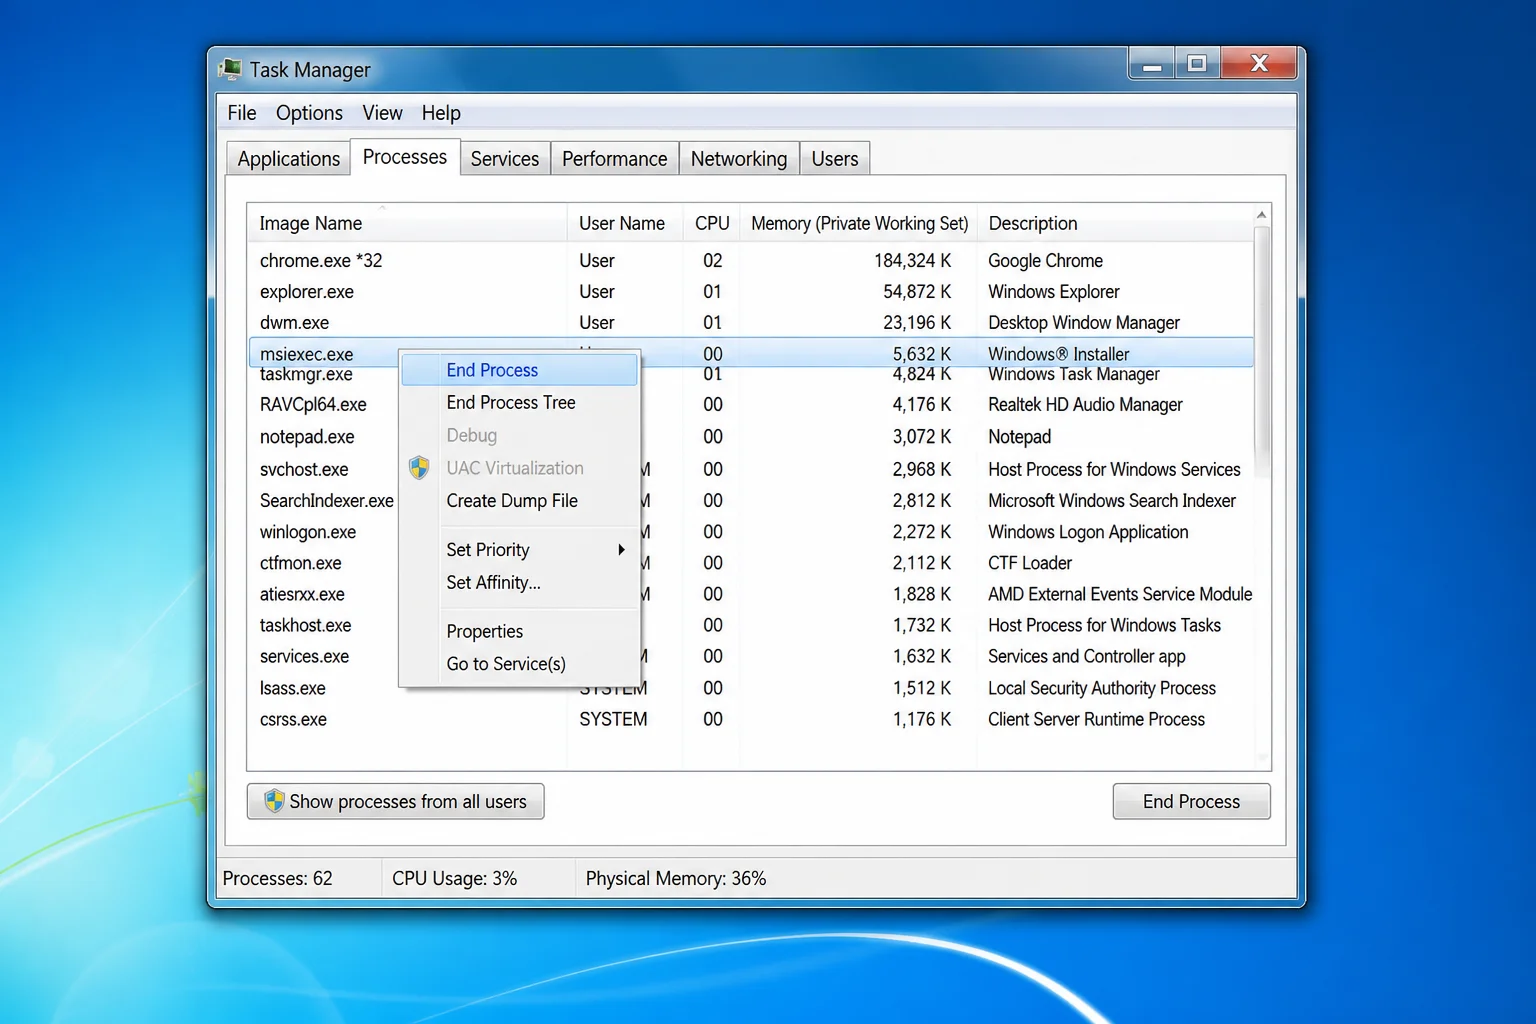The height and width of the screenshot is (1024, 1536).
Task: Switch to the Services tab
Action: coord(505,159)
